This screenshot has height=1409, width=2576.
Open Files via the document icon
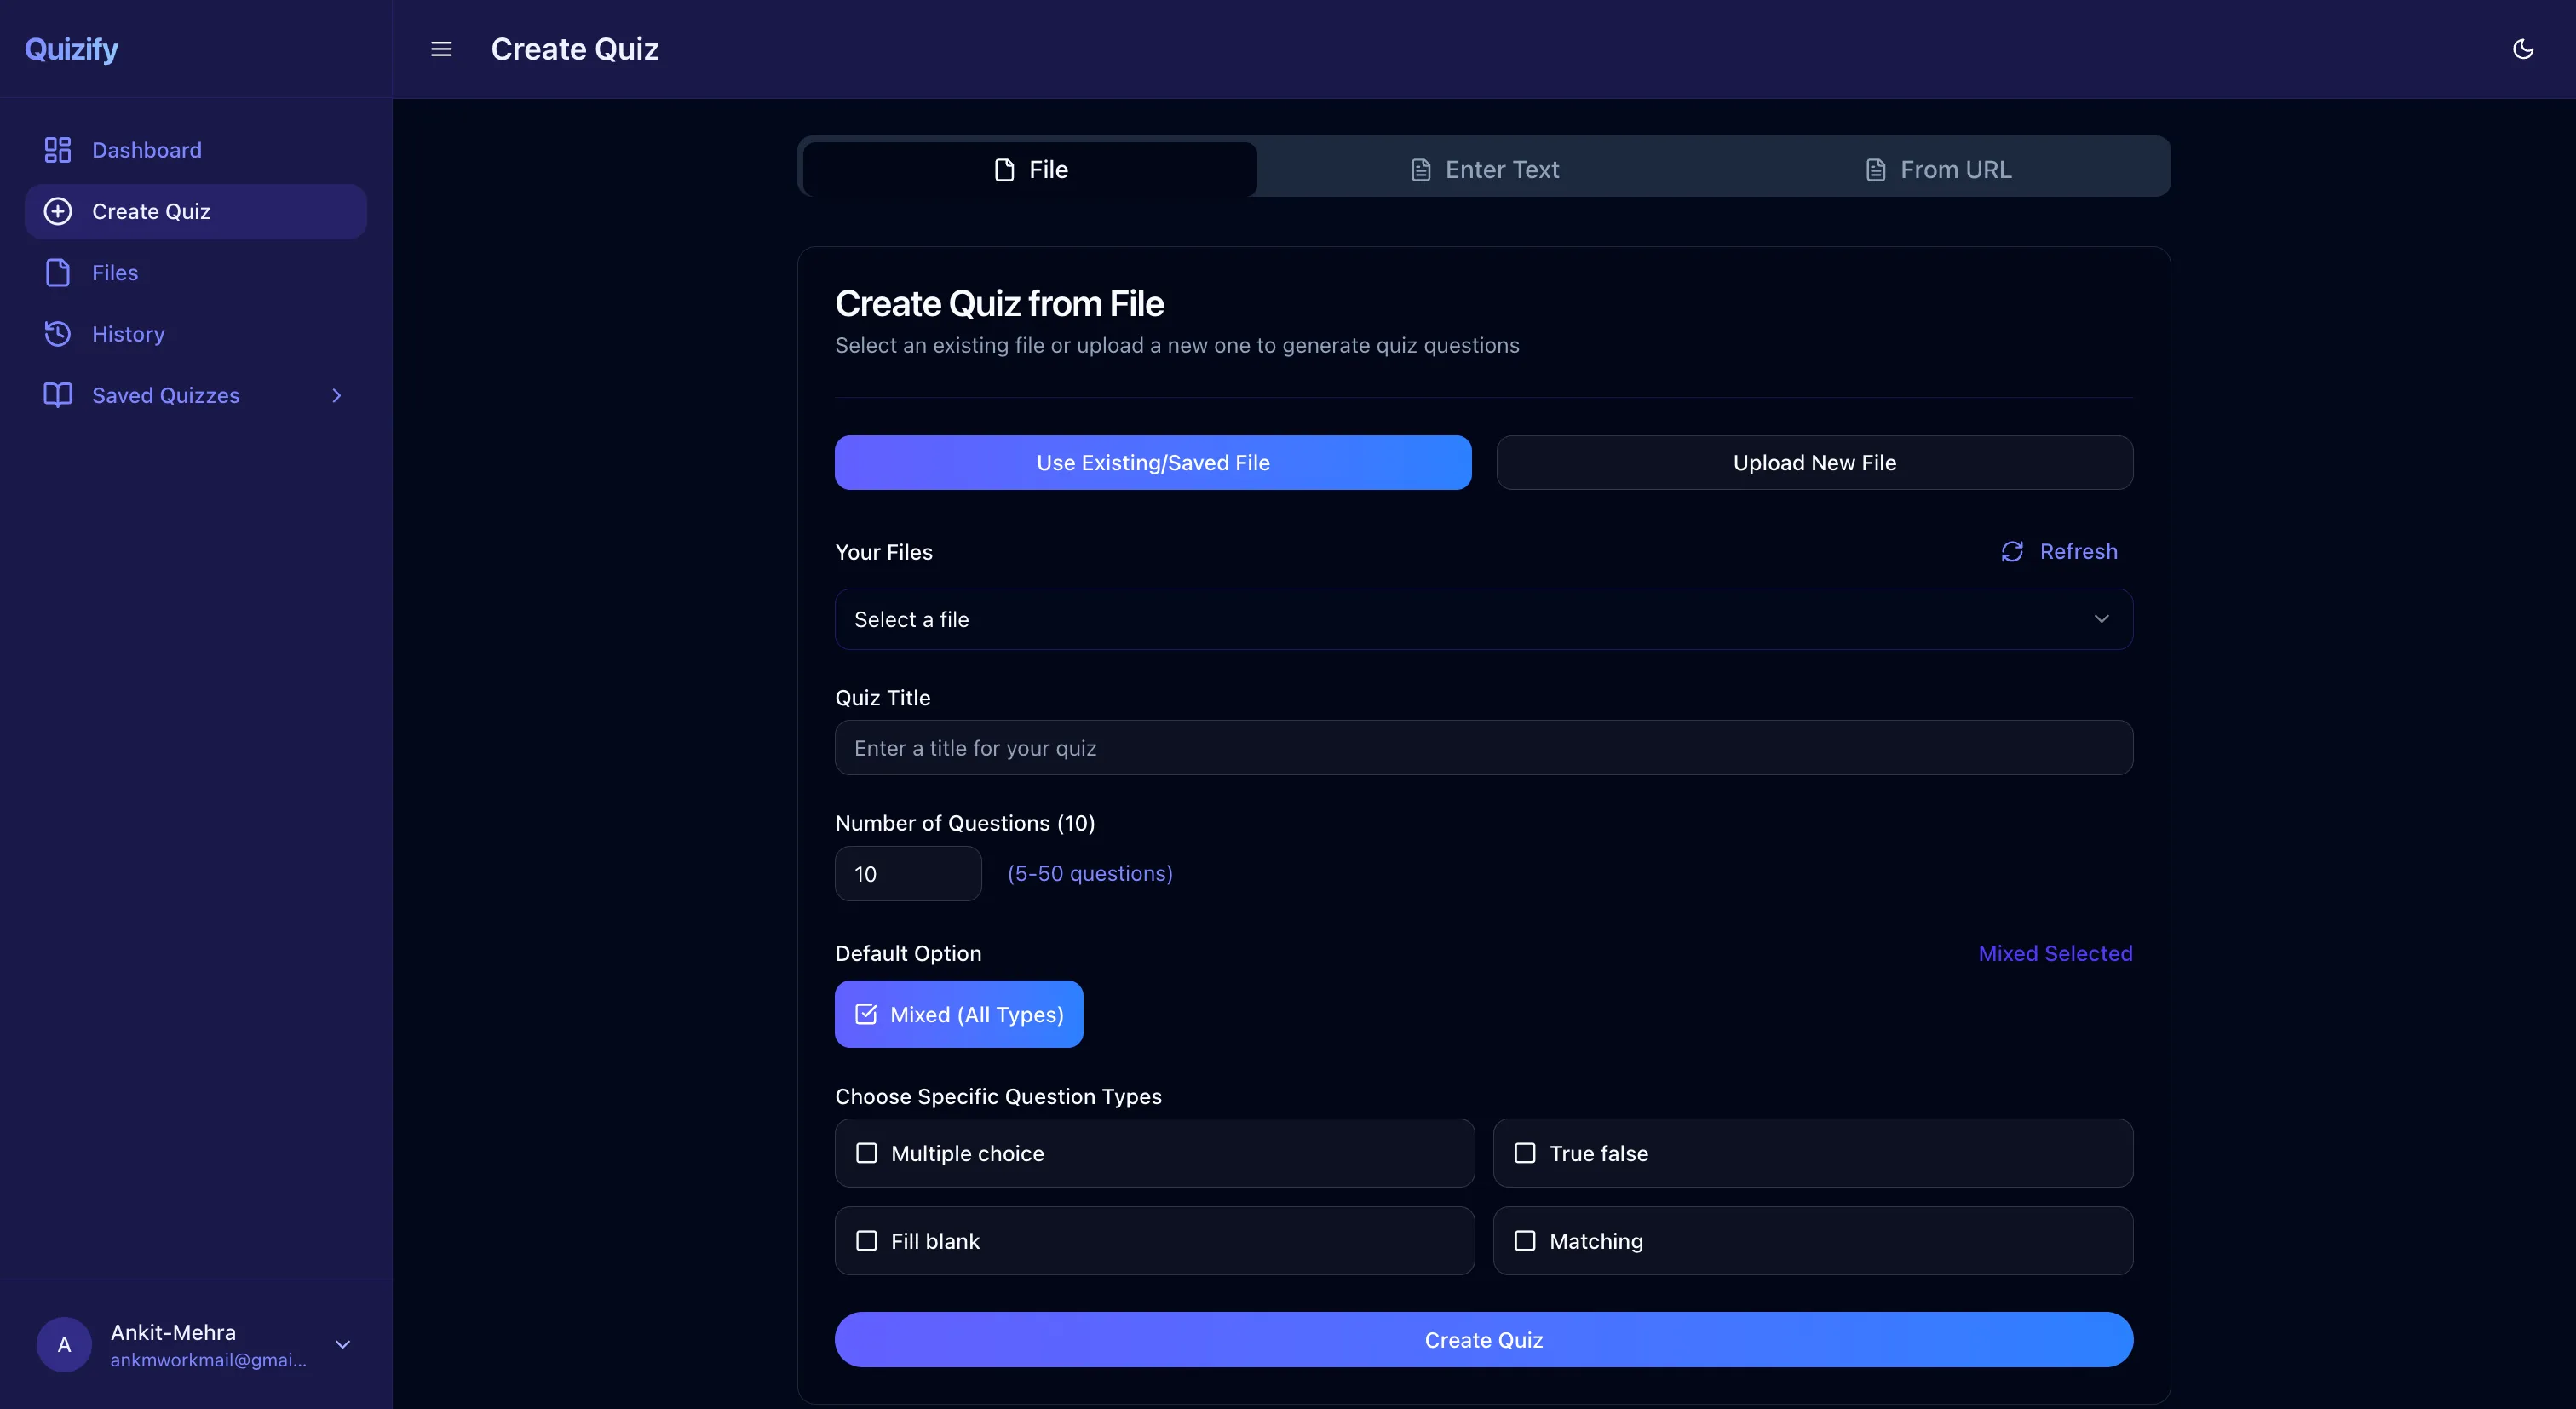point(57,272)
